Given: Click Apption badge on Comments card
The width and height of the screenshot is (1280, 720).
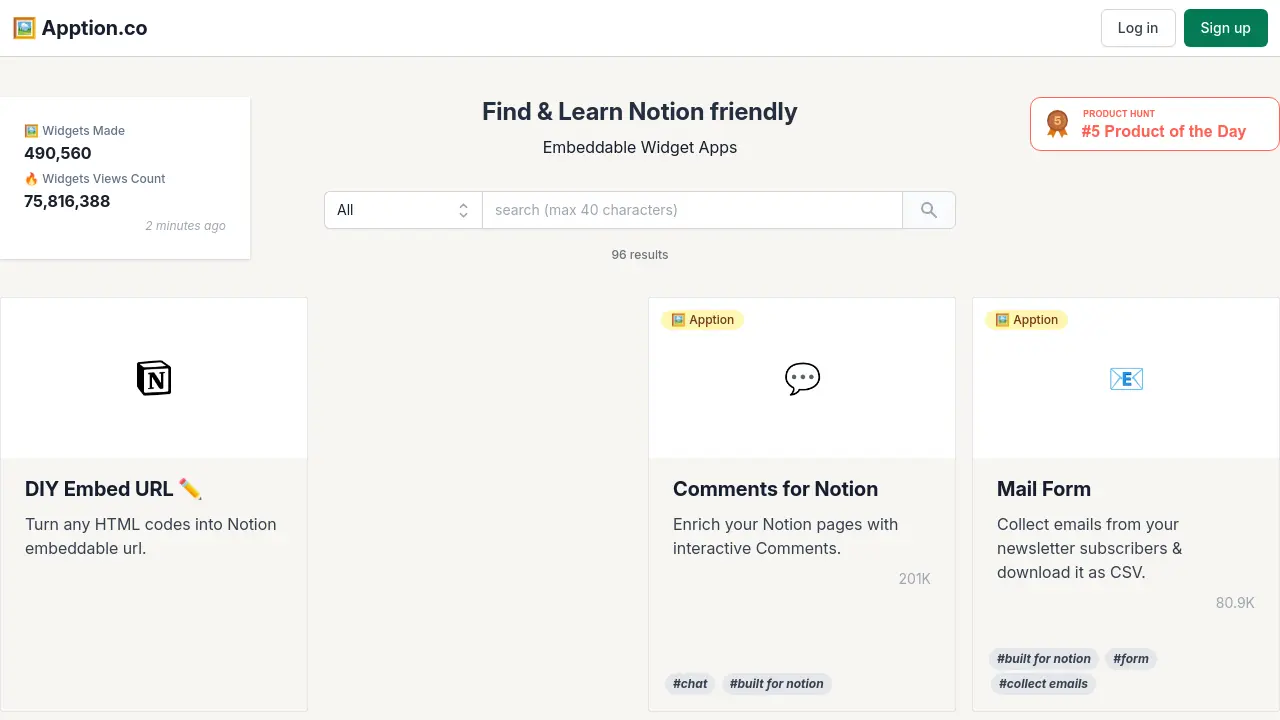Looking at the screenshot, I should click(x=702, y=320).
